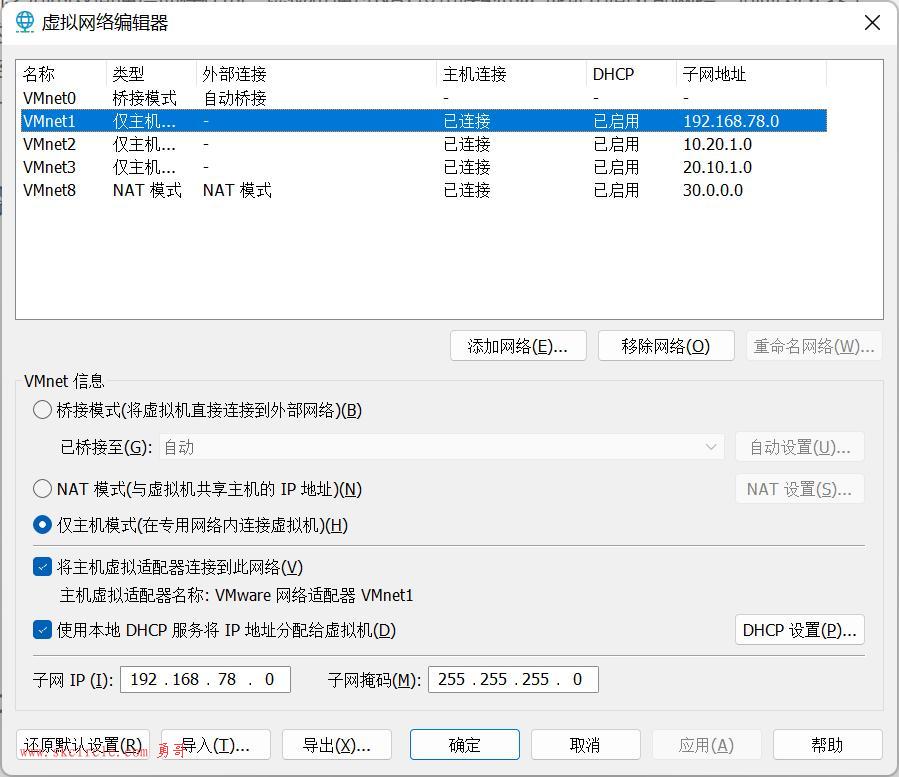Click 导入(T)... button
This screenshot has width=899, height=777.
[216, 745]
